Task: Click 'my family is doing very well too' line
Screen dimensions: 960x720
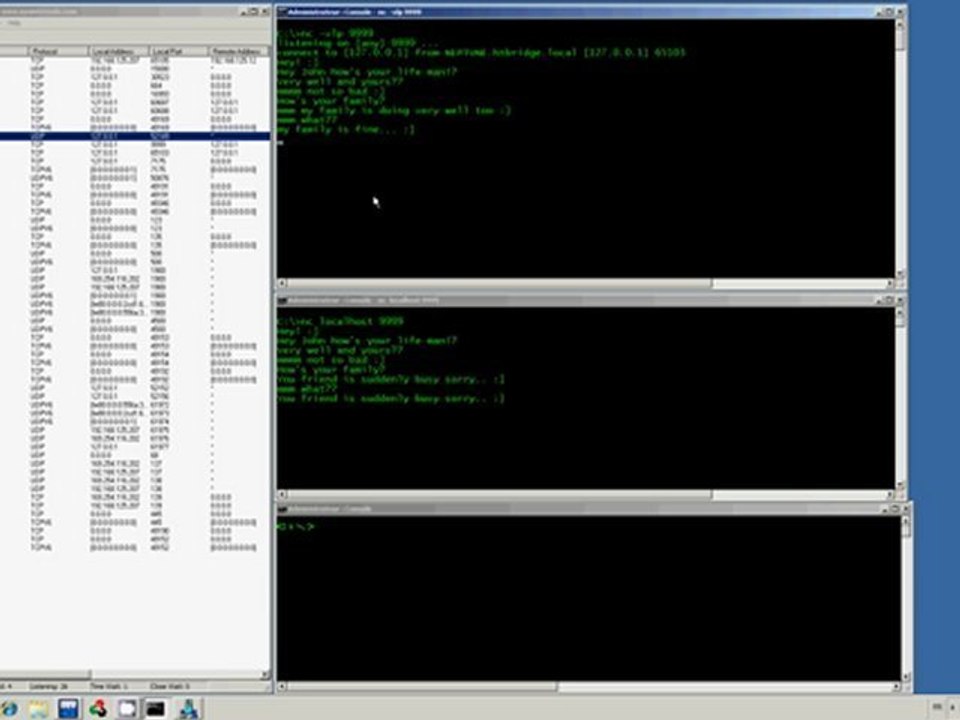Action: coord(394,111)
